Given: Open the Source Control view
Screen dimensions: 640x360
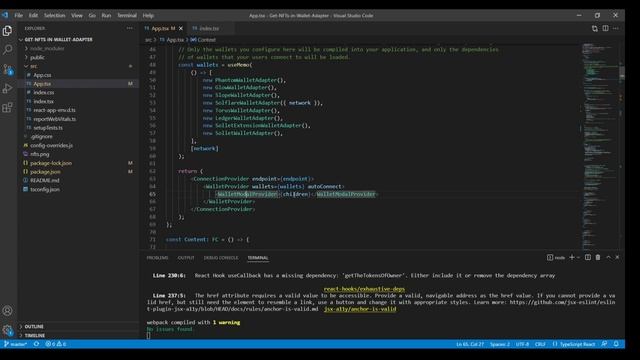Looking at the screenshot, I should 7,69.
